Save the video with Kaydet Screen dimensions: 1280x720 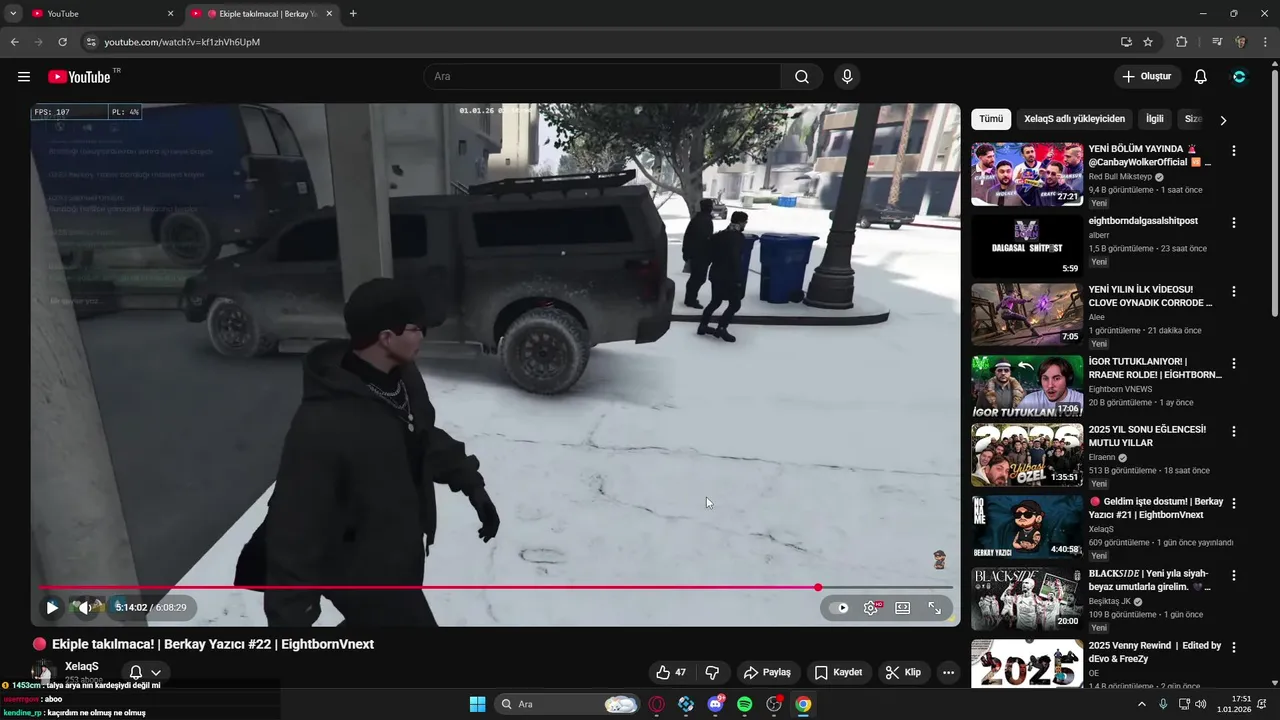tap(838, 672)
